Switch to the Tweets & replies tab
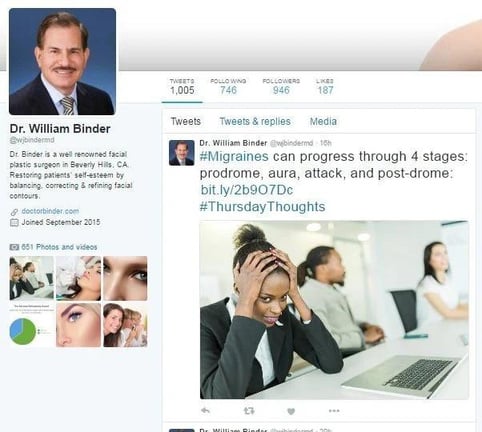Viewport: 482px width, 432px height. point(255,121)
